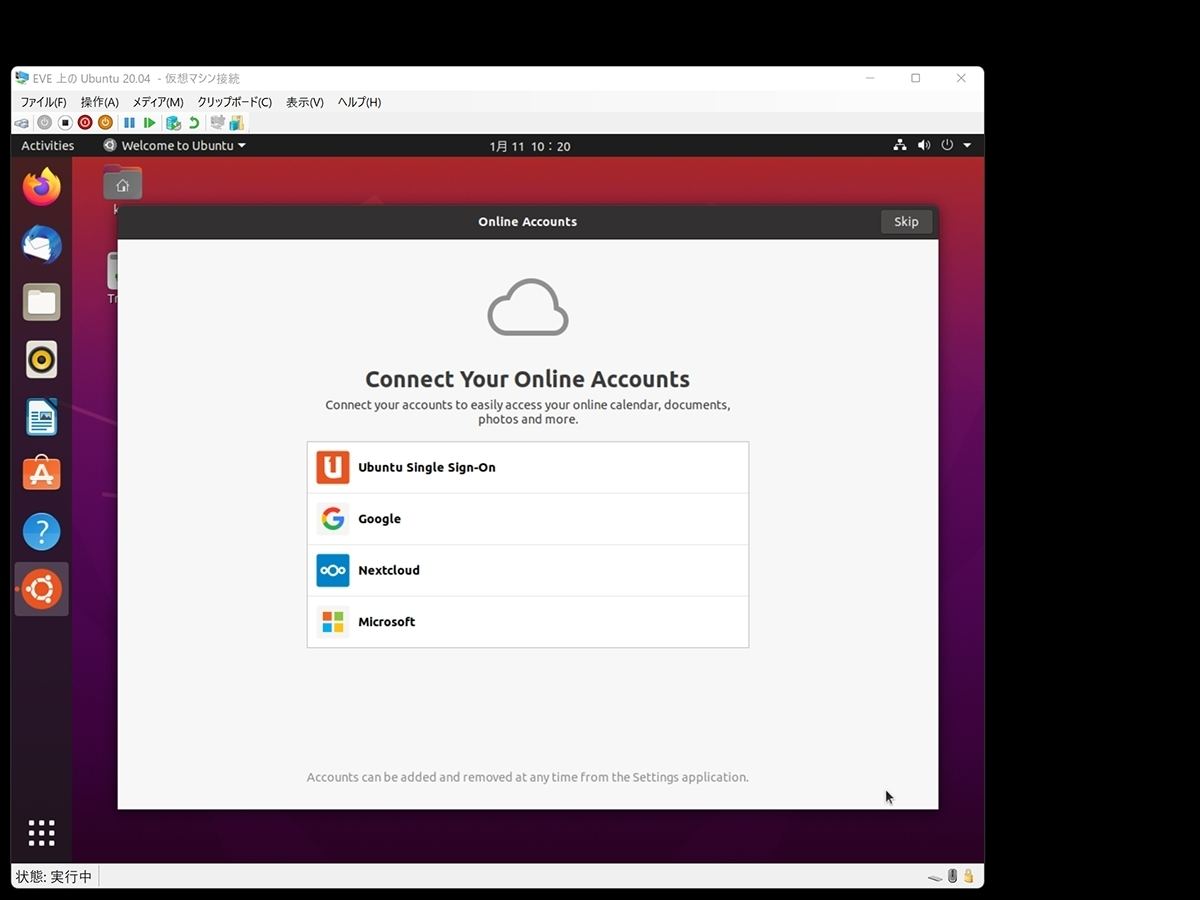Click the keyboard icon in status bar
The image size is (1200, 900).
pos(935,877)
